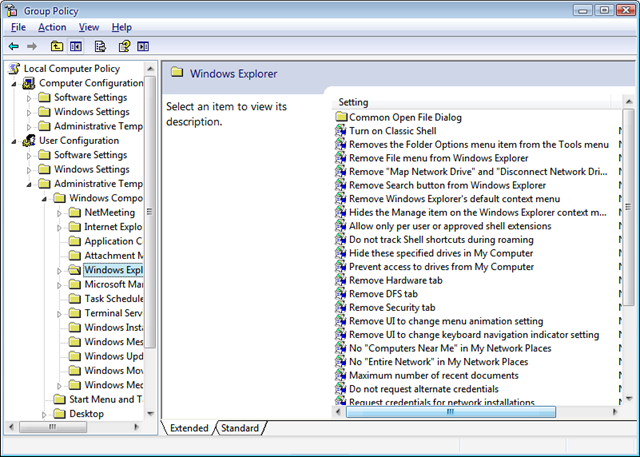
Task: Click the Up One Level folder icon
Action: pos(57,46)
